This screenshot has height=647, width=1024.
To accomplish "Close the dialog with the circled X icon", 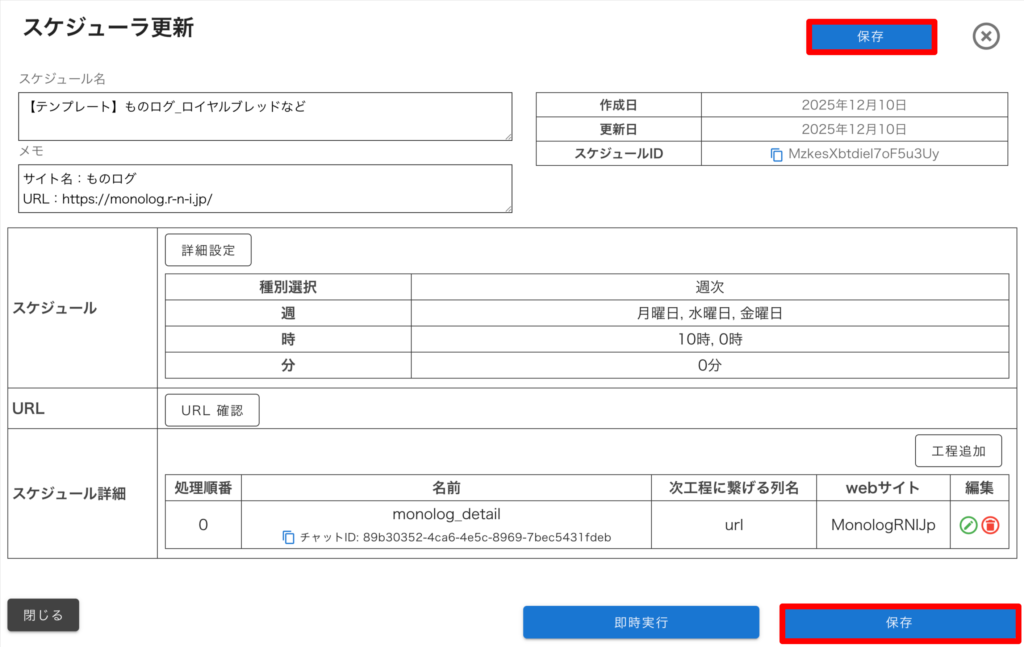I will pos(986,37).
